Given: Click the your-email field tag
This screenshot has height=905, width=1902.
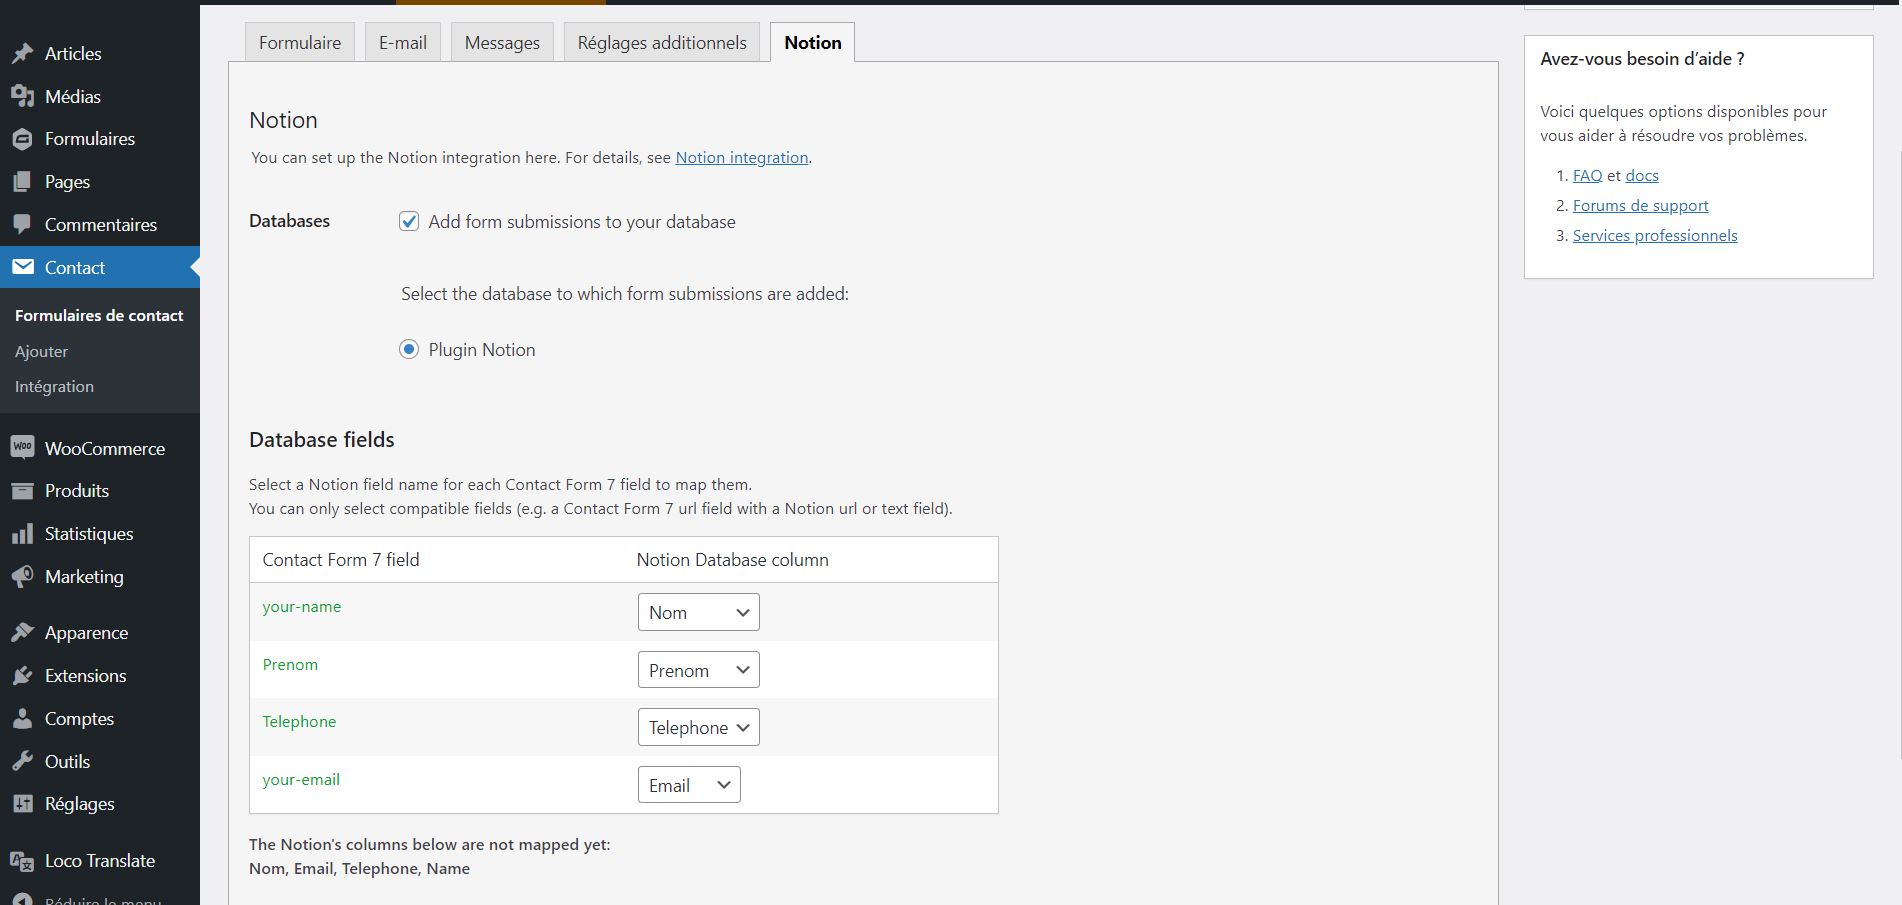Looking at the screenshot, I should pyautogui.click(x=301, y=780).
